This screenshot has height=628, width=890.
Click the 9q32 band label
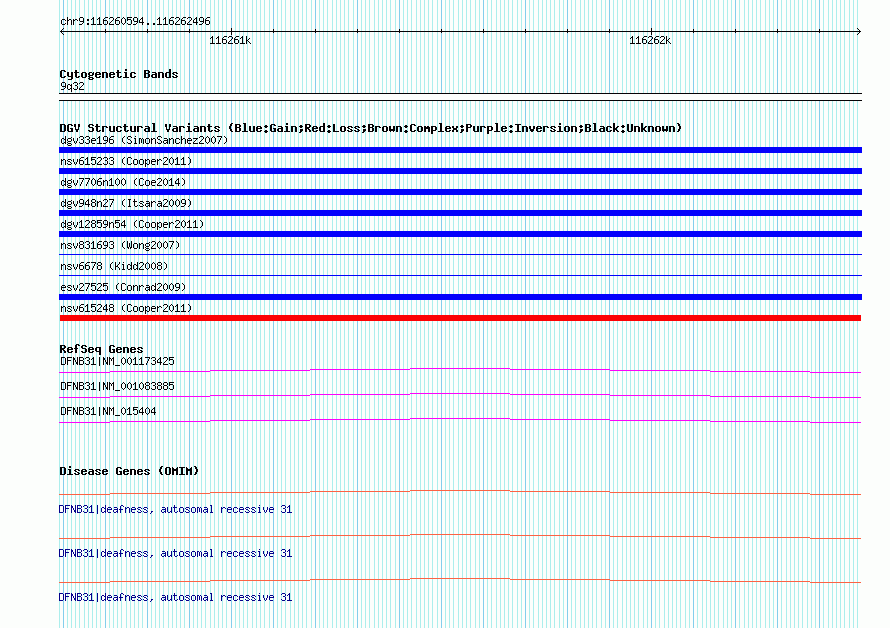(72, 86)
